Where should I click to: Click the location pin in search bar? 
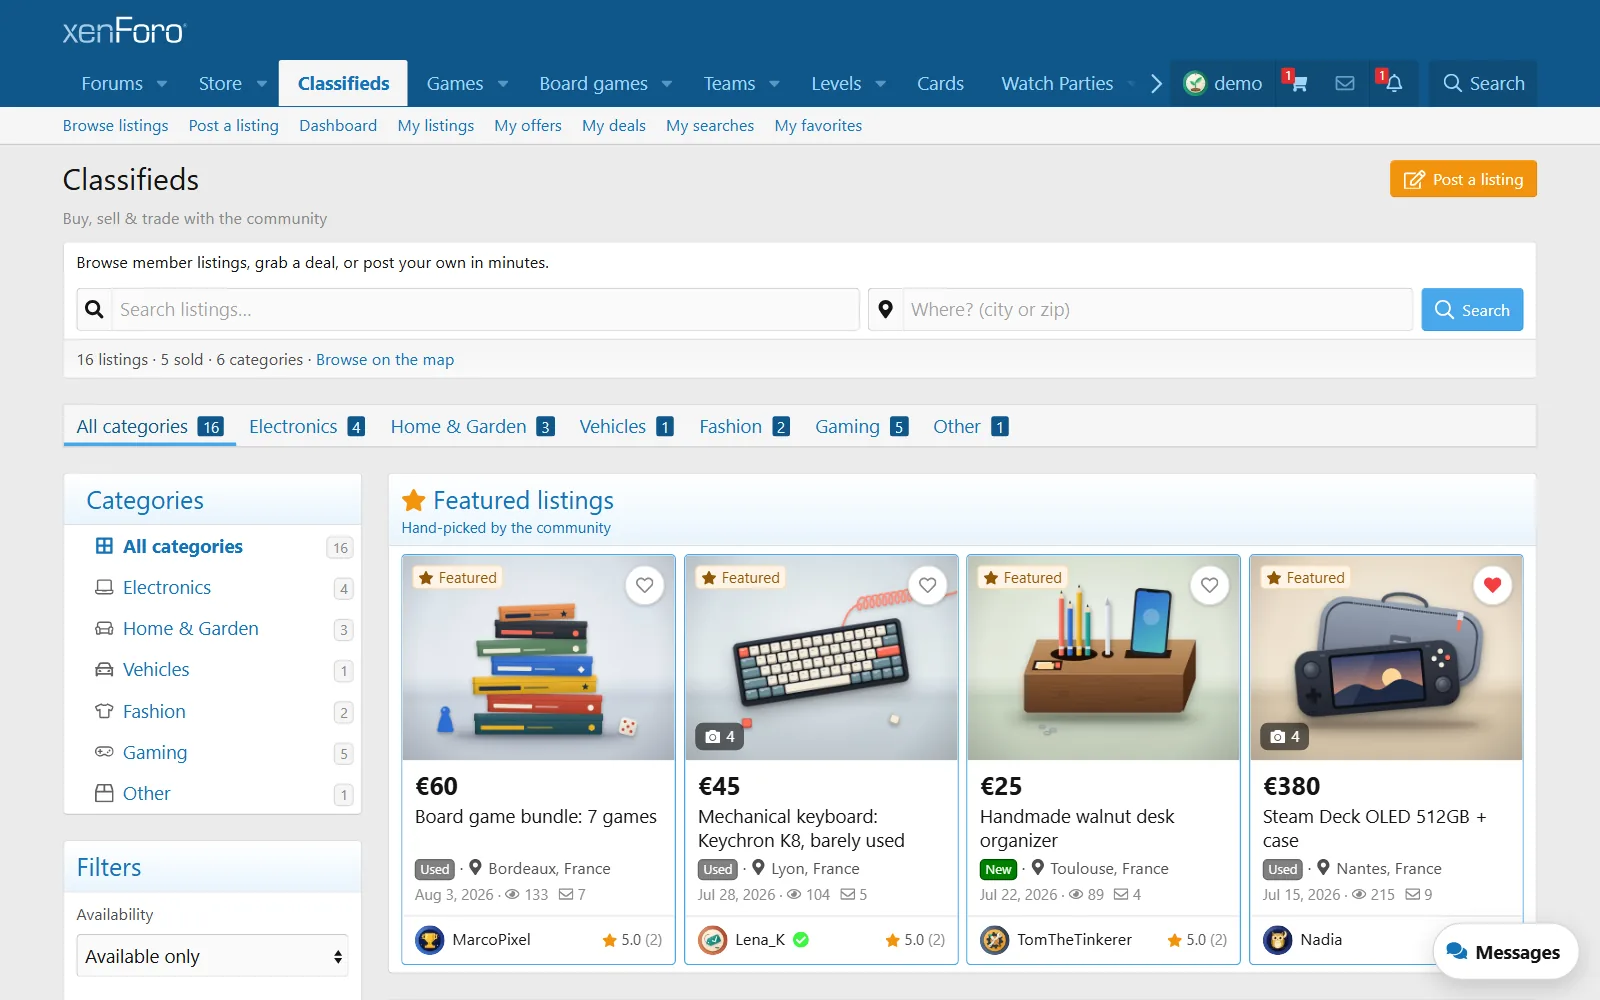click(x=885, y=310)
